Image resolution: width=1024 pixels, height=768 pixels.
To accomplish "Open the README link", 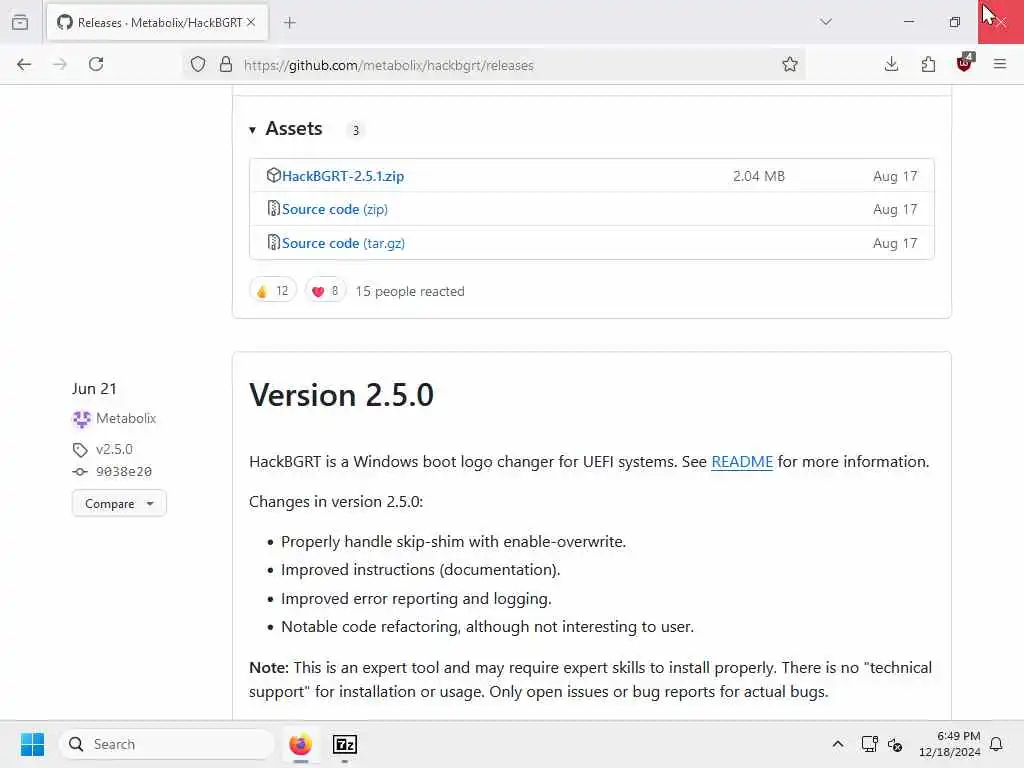I will pyautogui.click(x=742, y=462).
